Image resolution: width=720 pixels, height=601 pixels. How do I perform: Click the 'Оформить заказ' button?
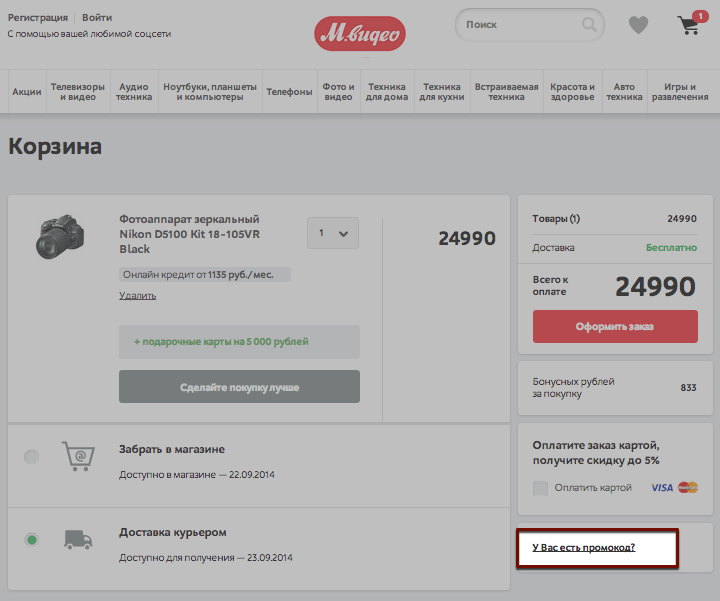(x=615, y=326)
